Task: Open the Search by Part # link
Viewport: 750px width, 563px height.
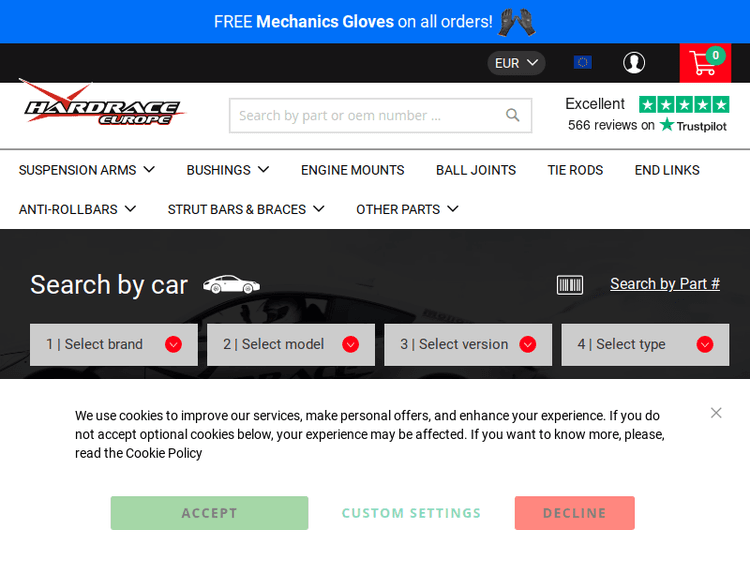Action: click(x=665, y=284)
